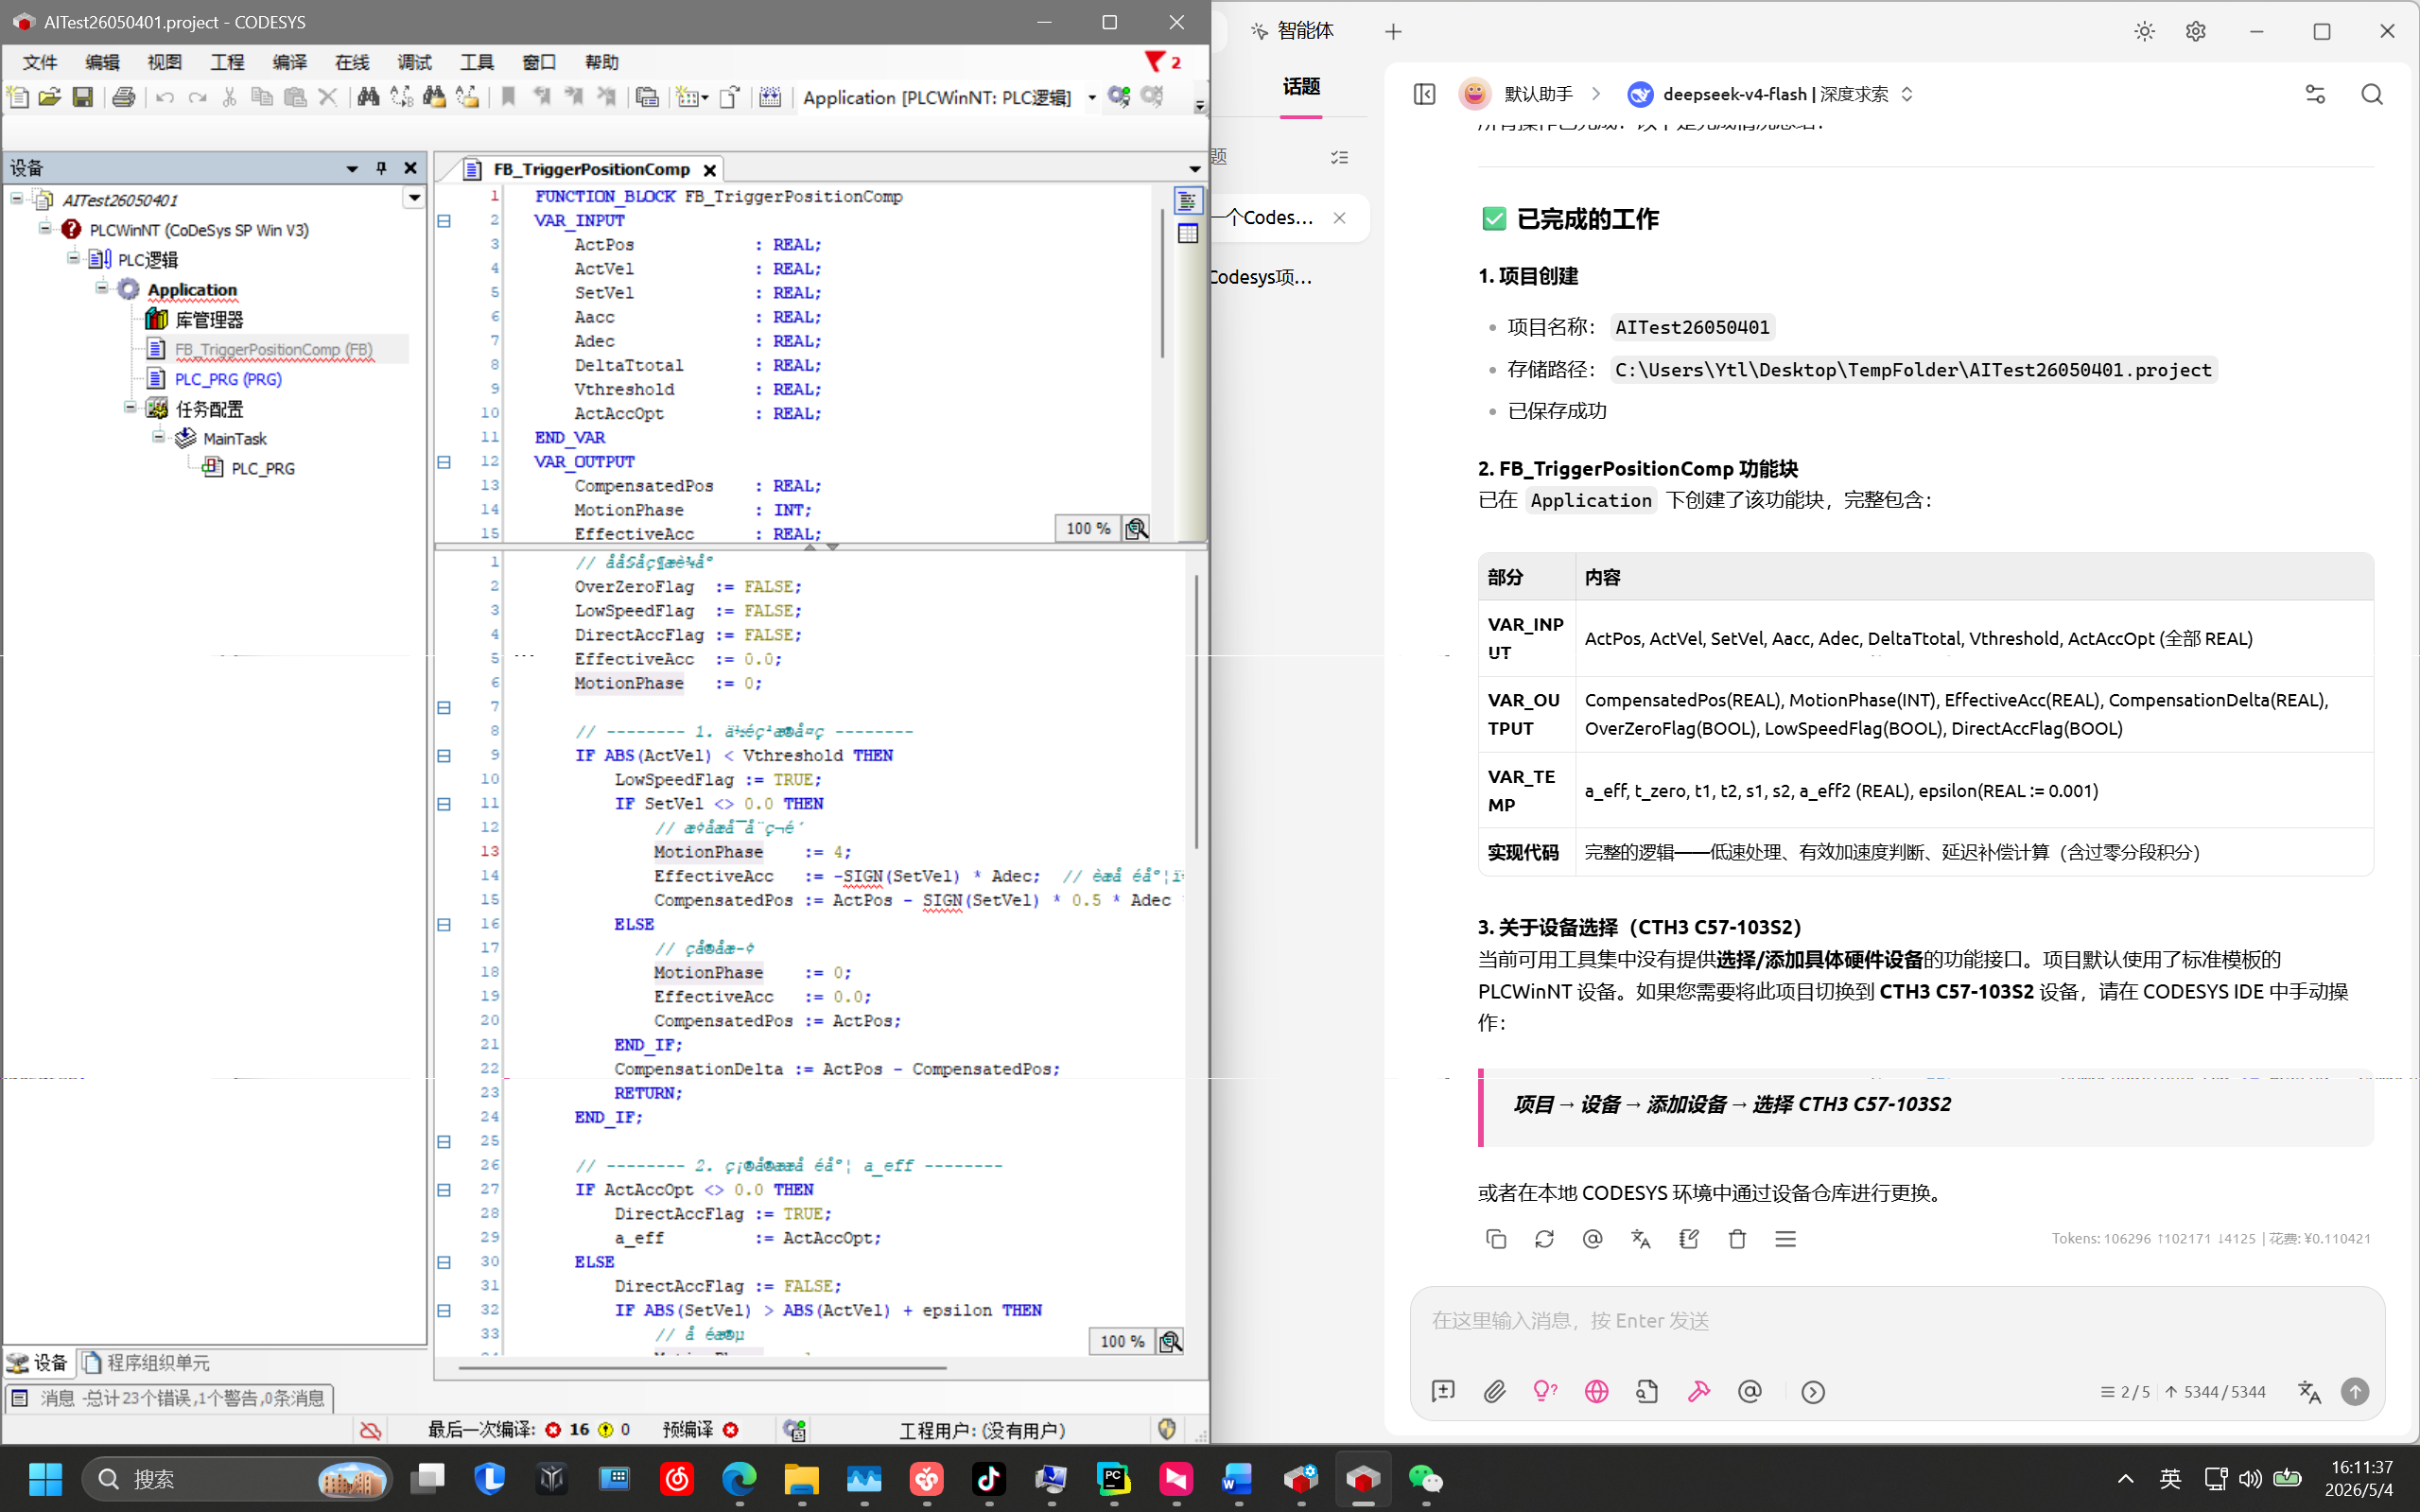Close the FB_TriggerPositionComp editor tab

pyautogui.click(x=709, y=170)
